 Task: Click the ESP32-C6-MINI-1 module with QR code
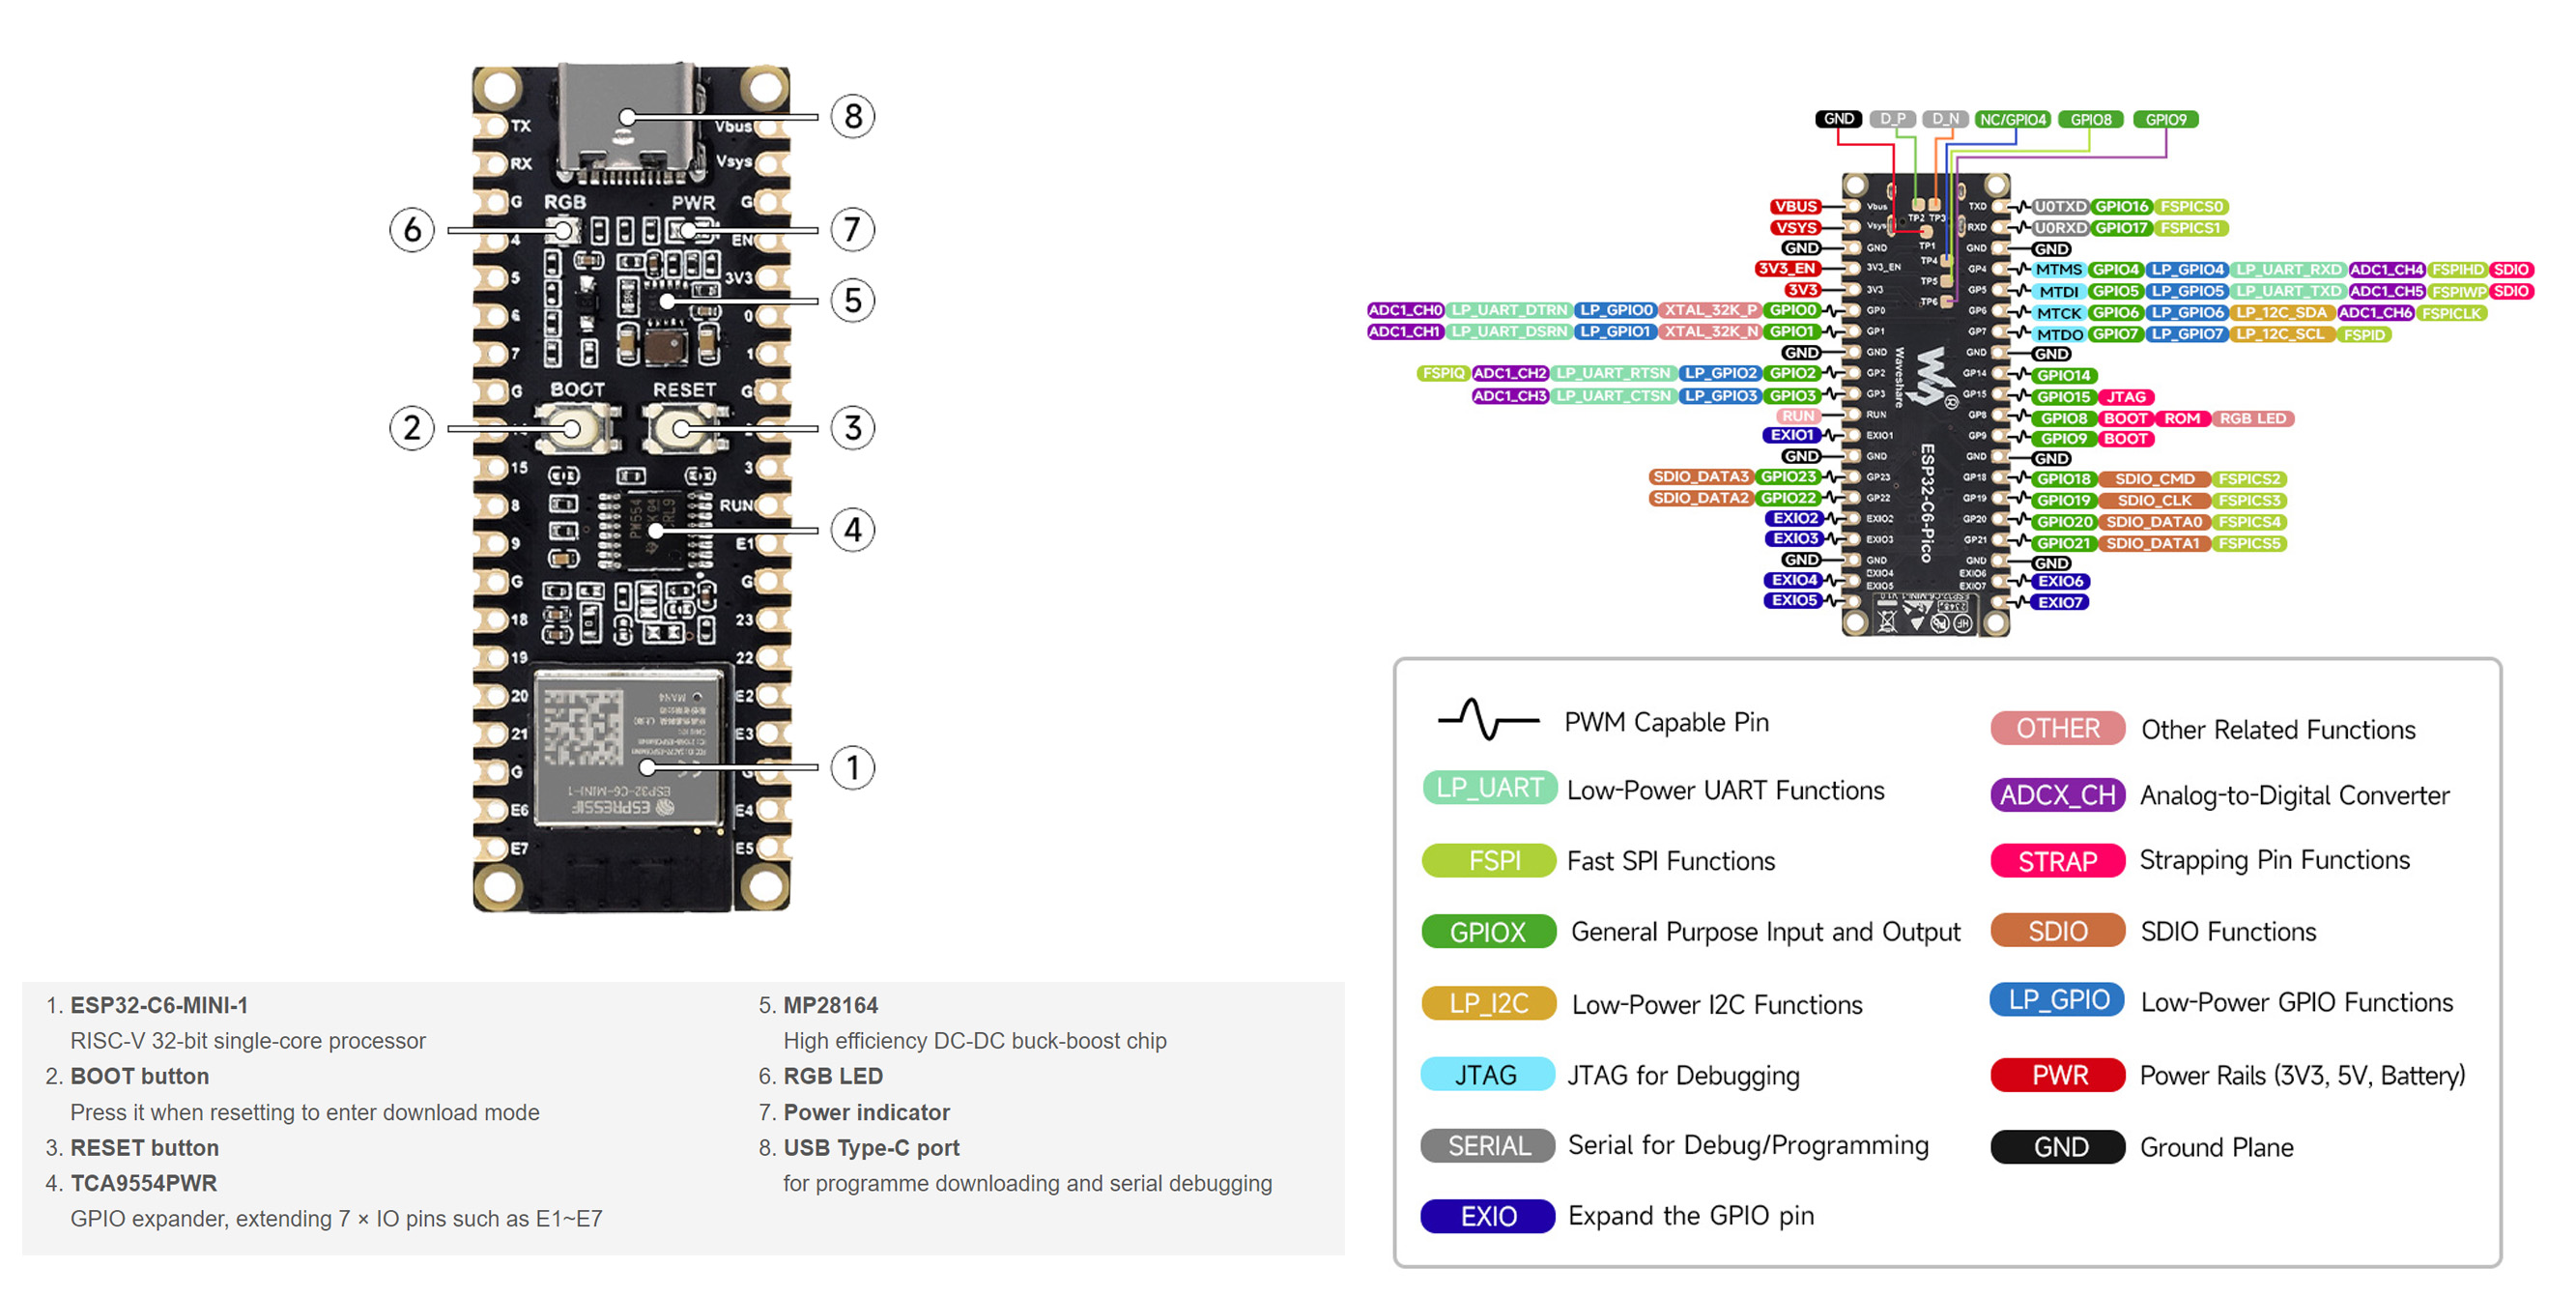(628, 747)
